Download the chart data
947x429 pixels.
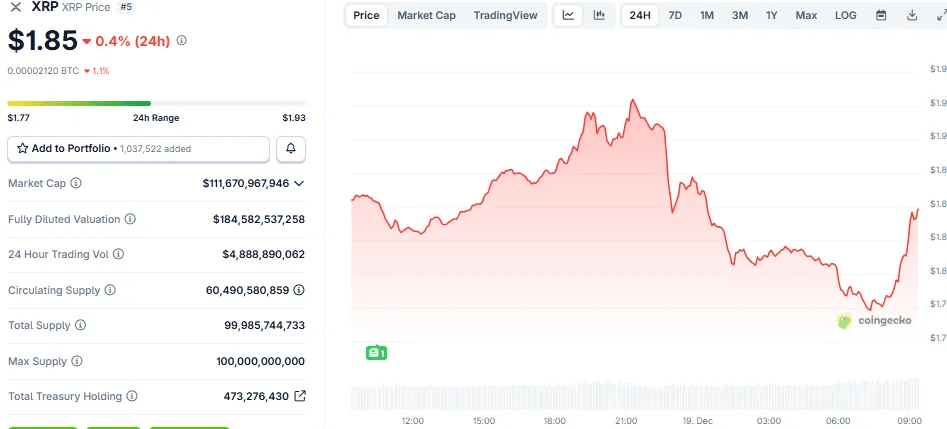pos(912,15)
